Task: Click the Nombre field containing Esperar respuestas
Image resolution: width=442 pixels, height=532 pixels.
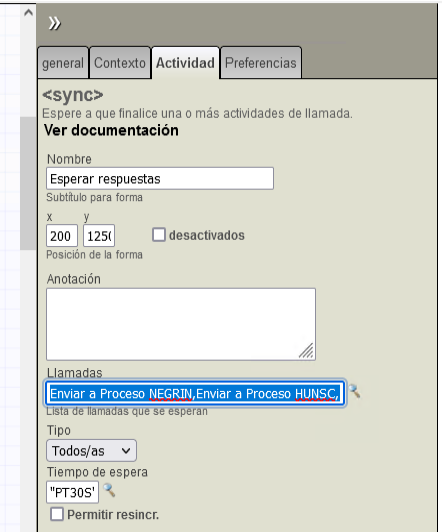Action: [x=160, y=178]
